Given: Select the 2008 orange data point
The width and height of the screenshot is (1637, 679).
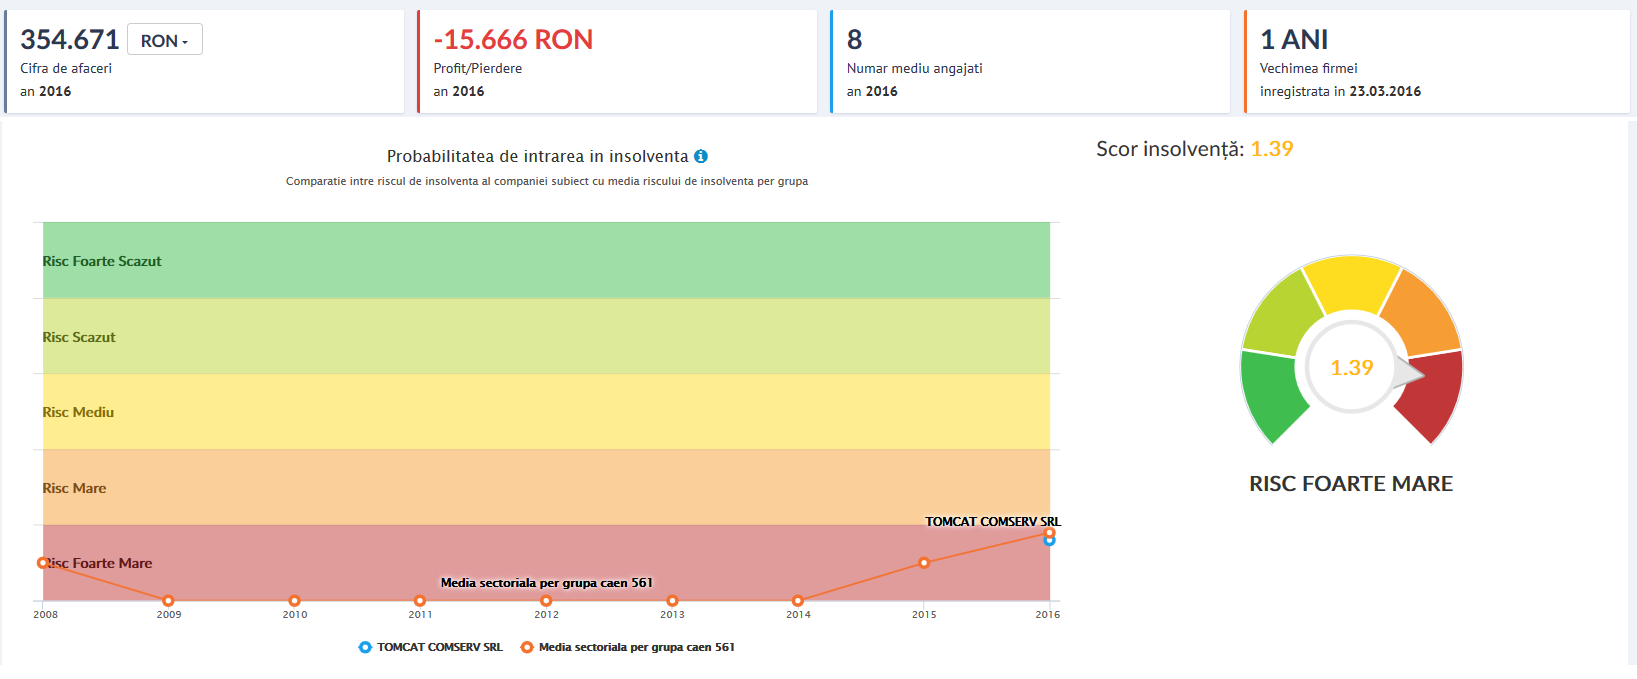Looking at the screenshot, I should click(x=43, y=563).
